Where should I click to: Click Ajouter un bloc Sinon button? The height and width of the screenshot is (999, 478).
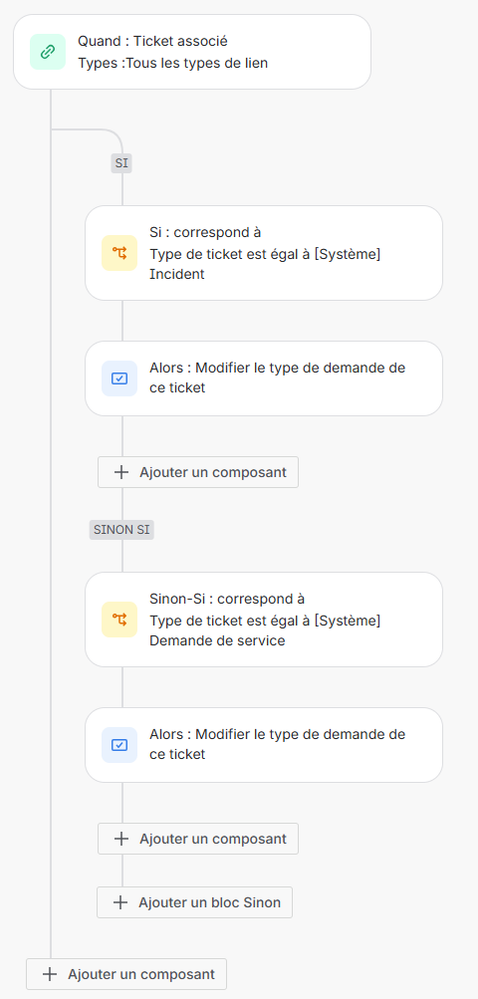coord(194,902)
